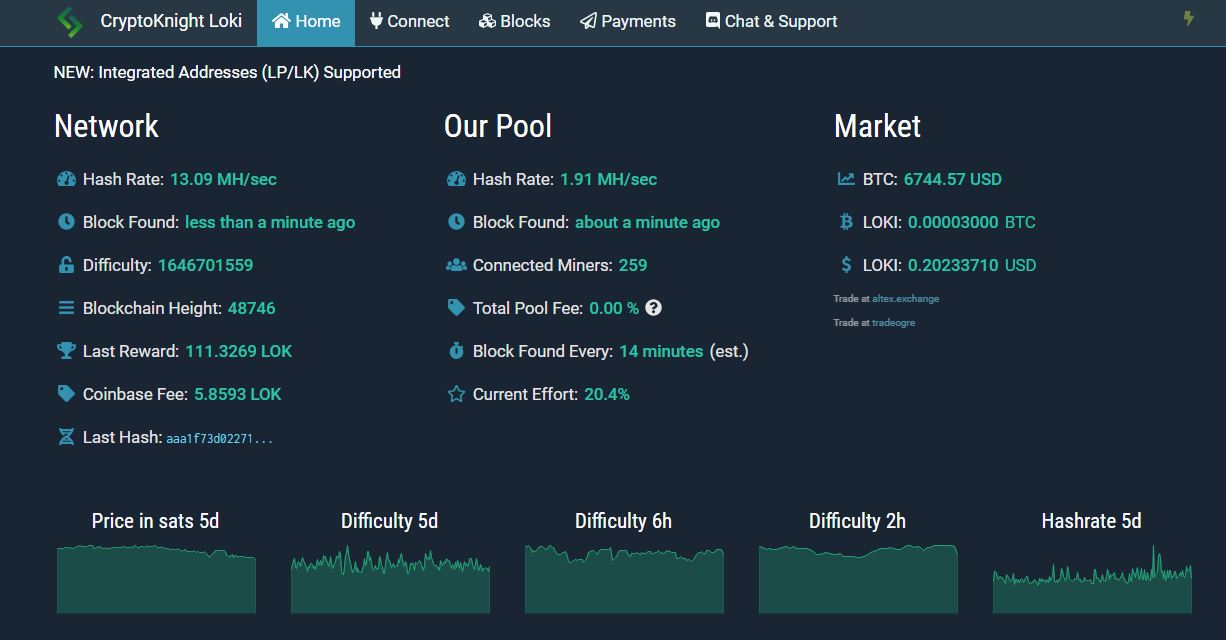Click the Block Found Every stopwatch icon
The image size is (1226, 640).
tap(456, 351)
